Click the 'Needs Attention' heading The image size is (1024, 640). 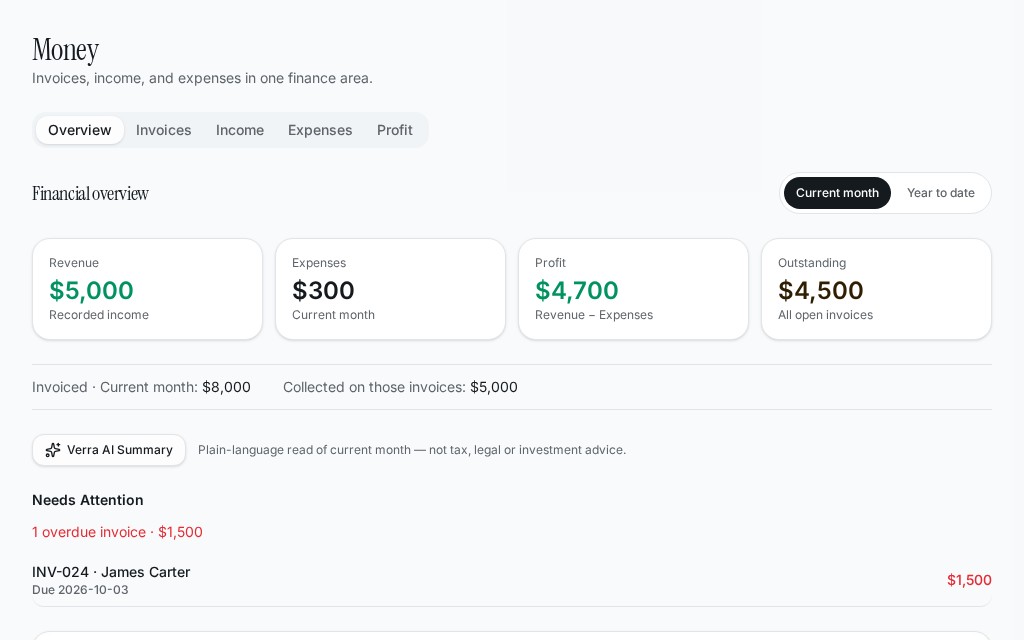pyautogui.click(x=88, y=500)
